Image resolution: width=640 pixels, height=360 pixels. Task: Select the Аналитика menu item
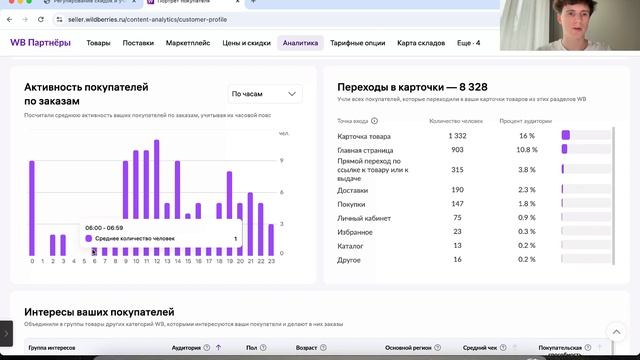click(300, 43)
